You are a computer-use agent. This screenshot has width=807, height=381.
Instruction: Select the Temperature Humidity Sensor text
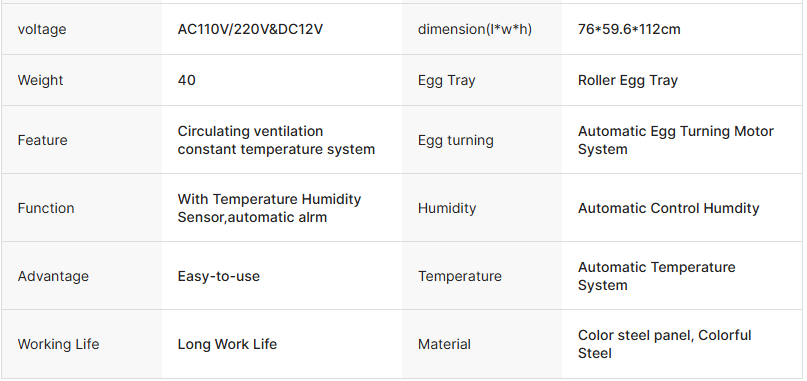(x=269, y=208)
